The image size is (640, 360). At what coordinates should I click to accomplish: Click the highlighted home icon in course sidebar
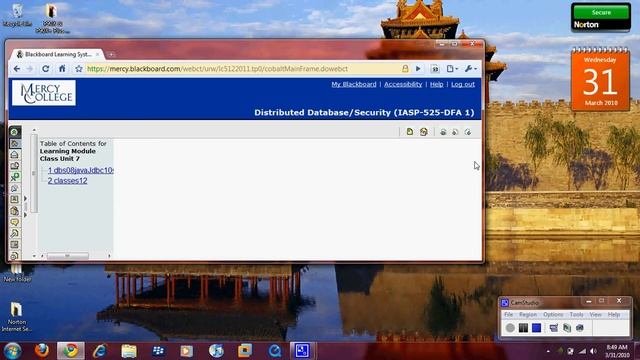[14, 143]
